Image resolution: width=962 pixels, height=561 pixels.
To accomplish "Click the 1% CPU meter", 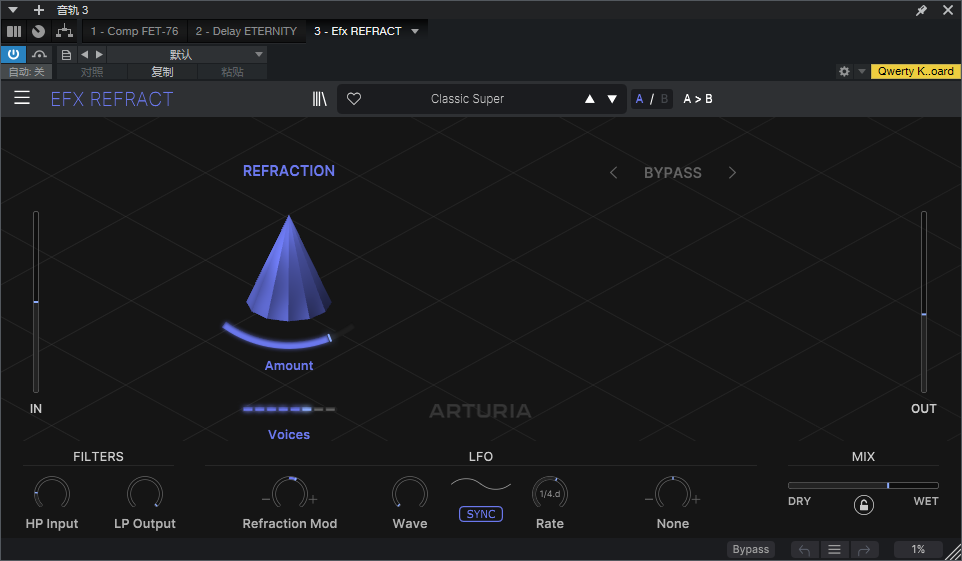I will pyautogui.click(x=918, y=549).
